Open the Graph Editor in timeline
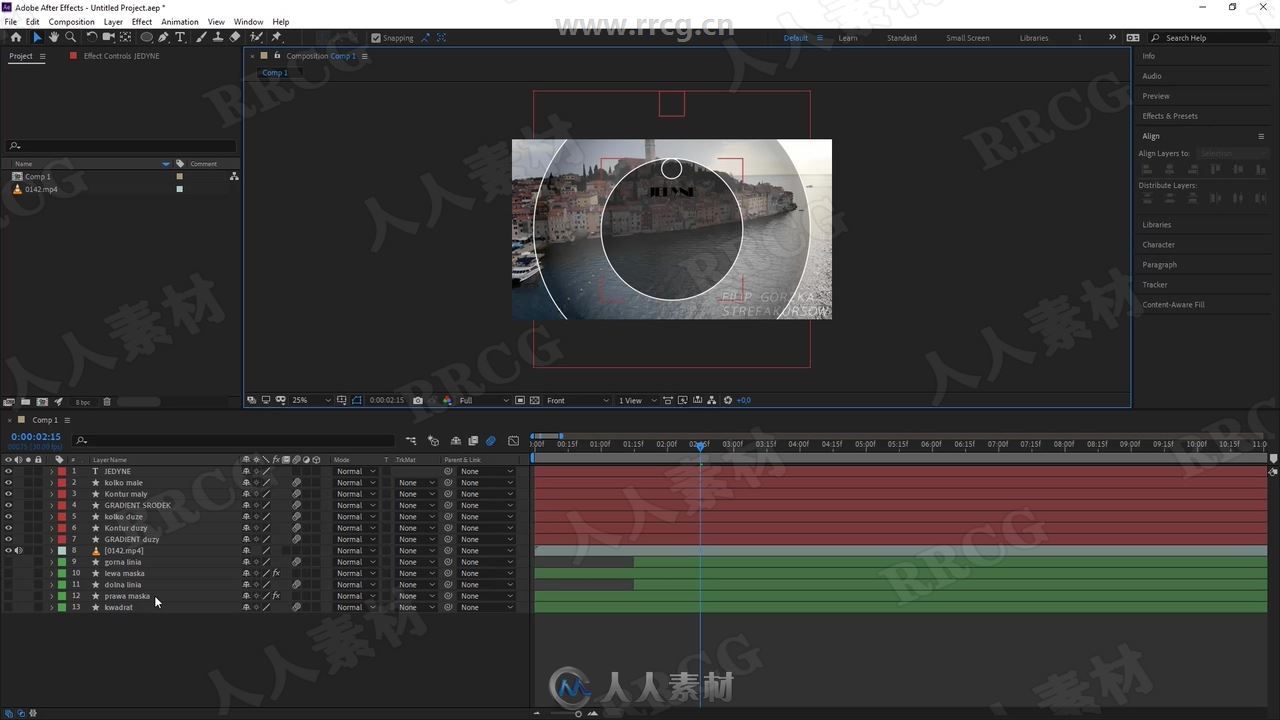The image size is (1280, 720). pos(514,440)
